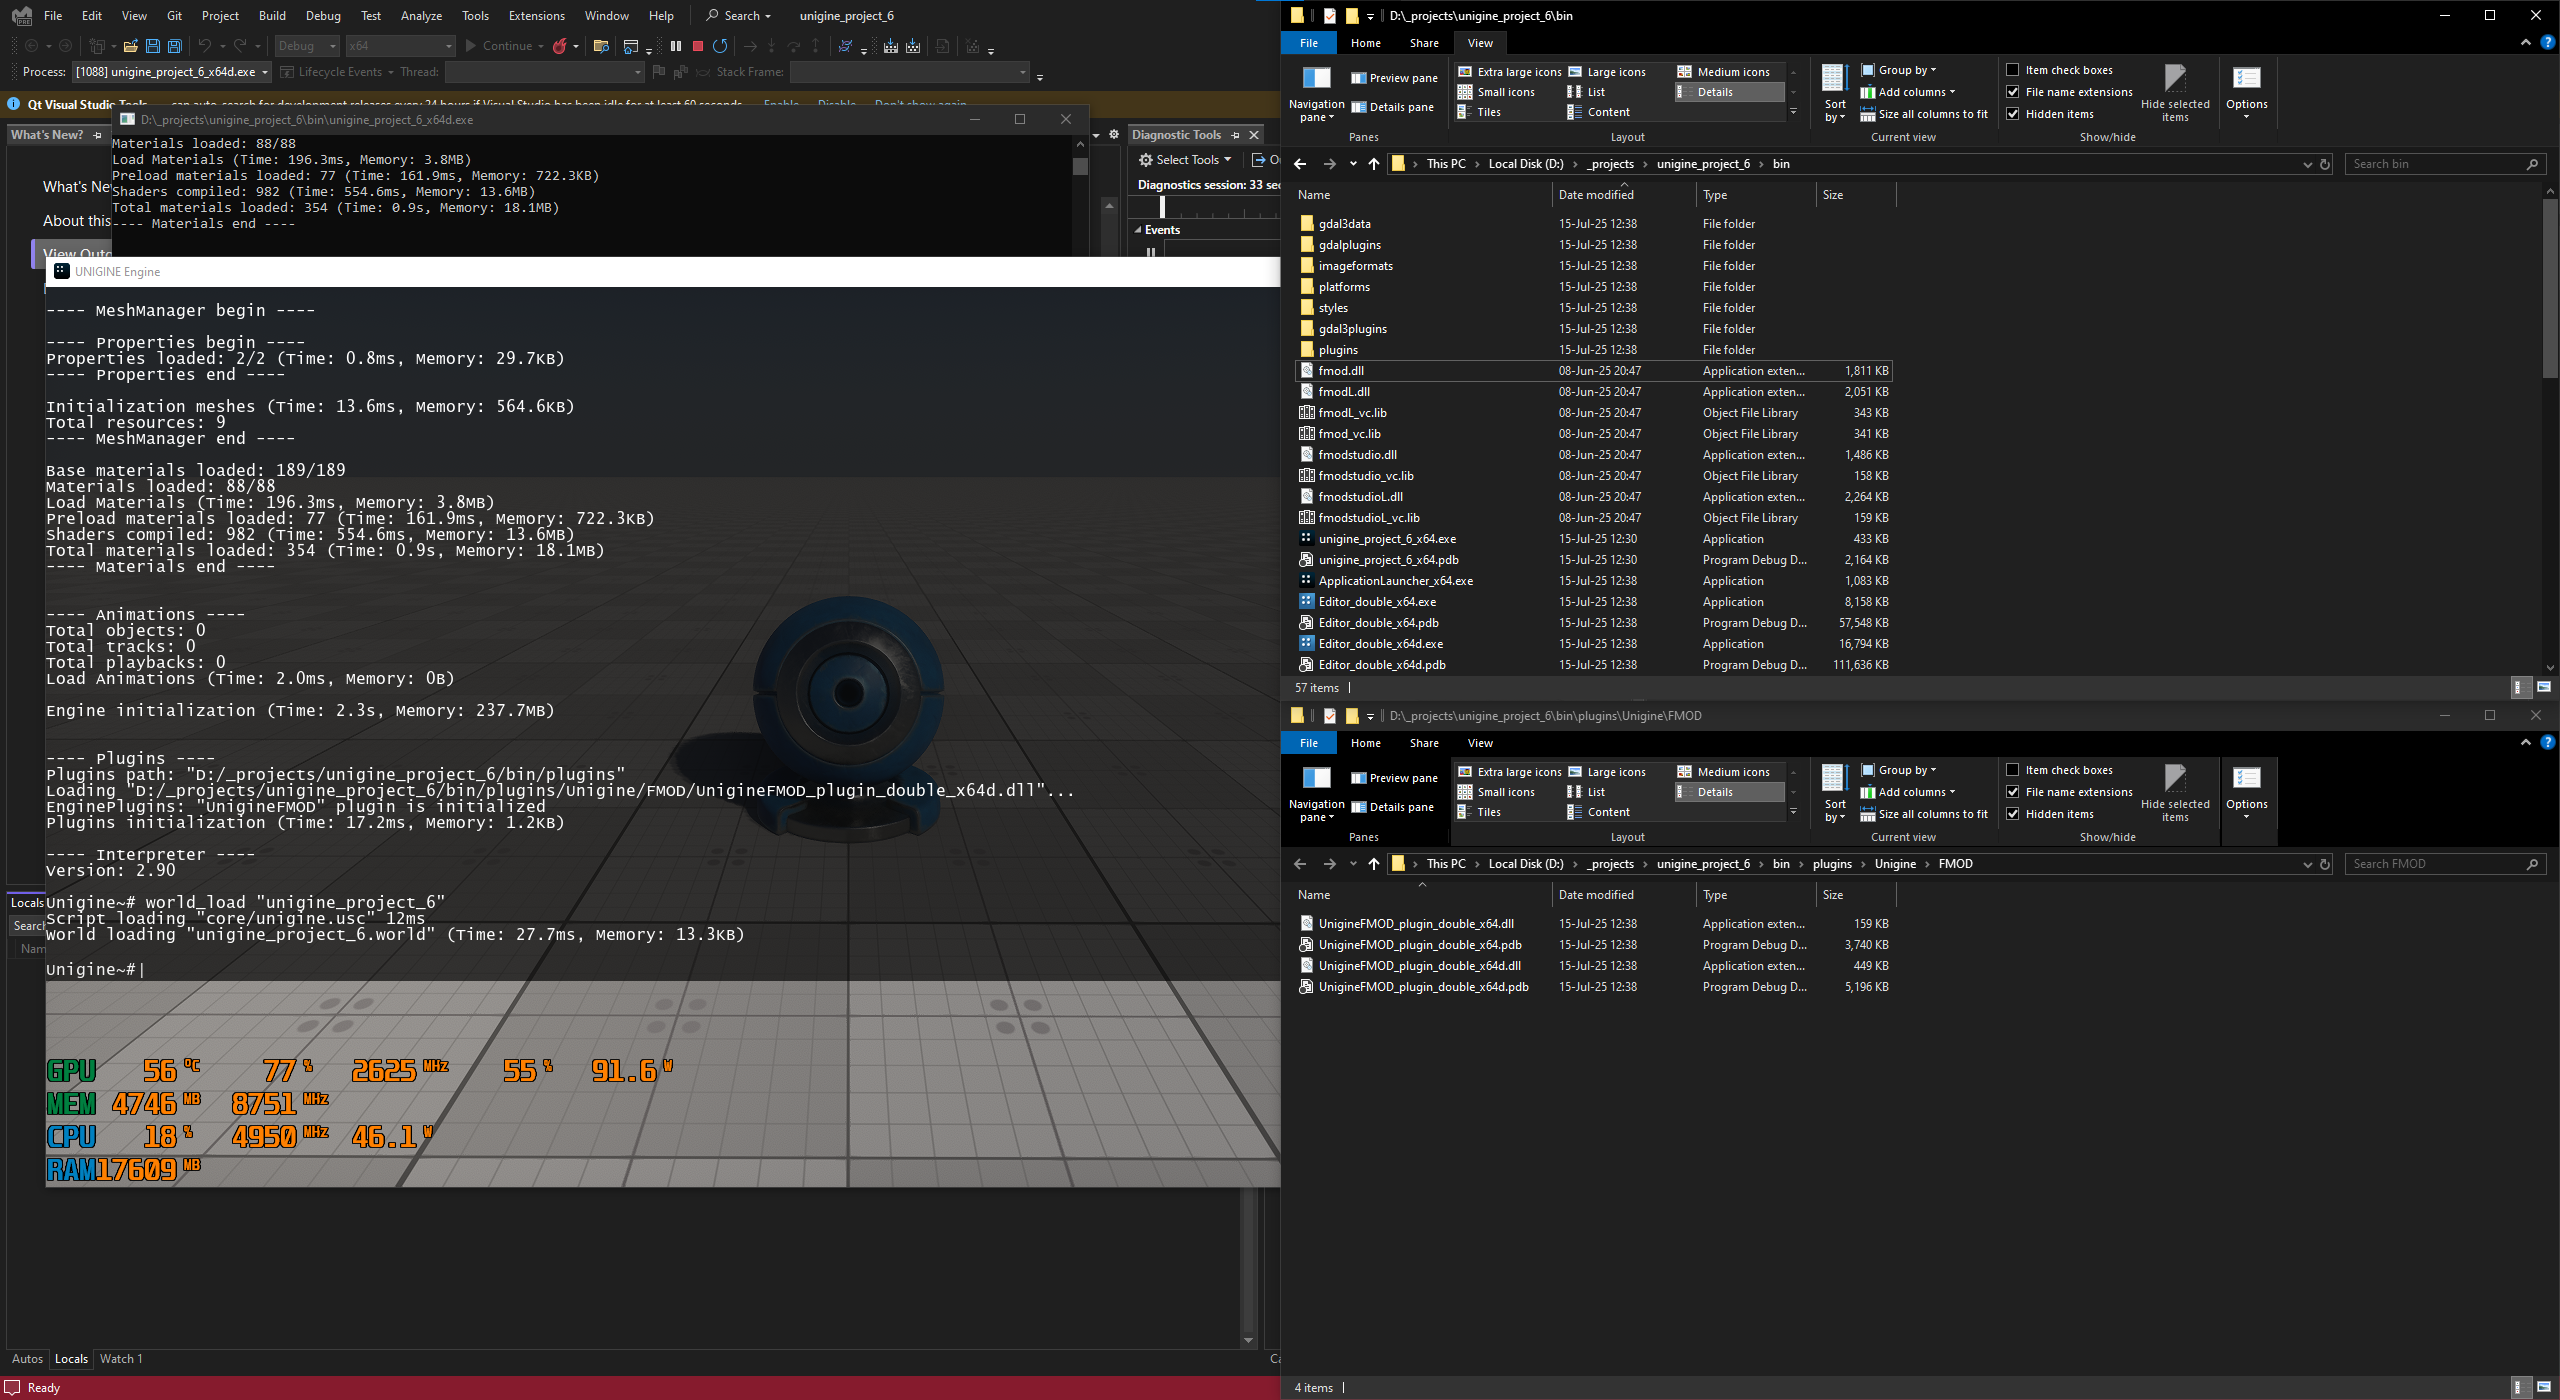The width and height of the screenshot is (2560, 1400).
Task: Enable Item check boxes in top Explorer
Action: point(2013,70)
